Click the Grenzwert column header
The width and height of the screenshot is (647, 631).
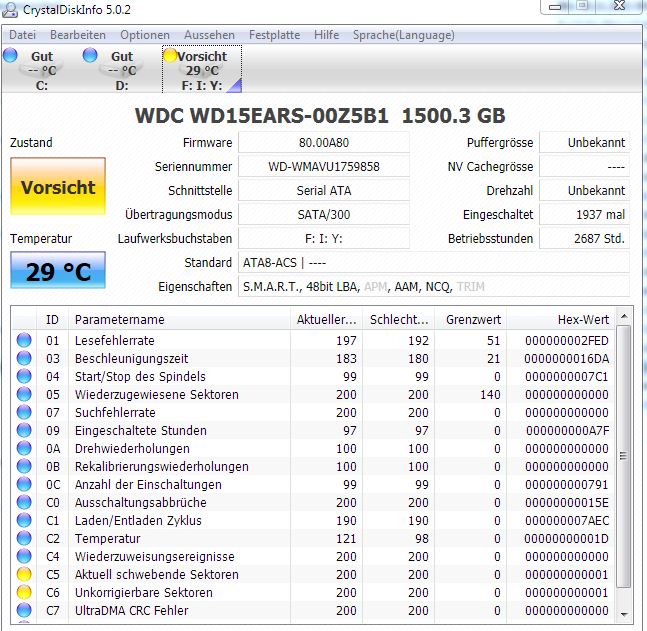[471, 319]
